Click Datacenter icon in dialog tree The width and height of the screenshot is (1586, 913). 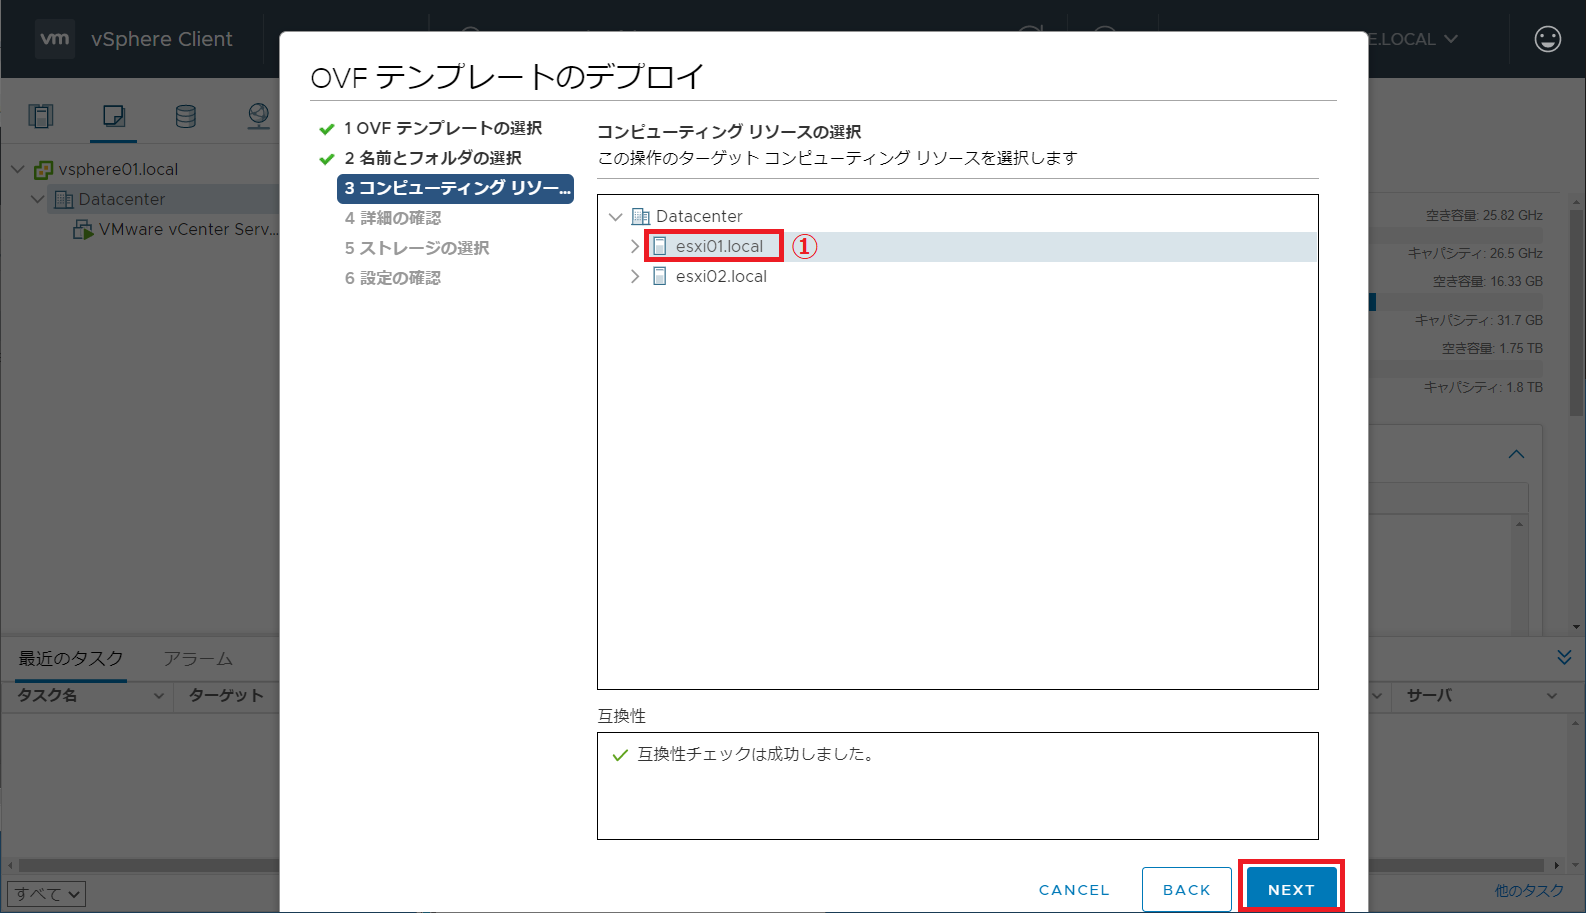(x=641, y=216)
